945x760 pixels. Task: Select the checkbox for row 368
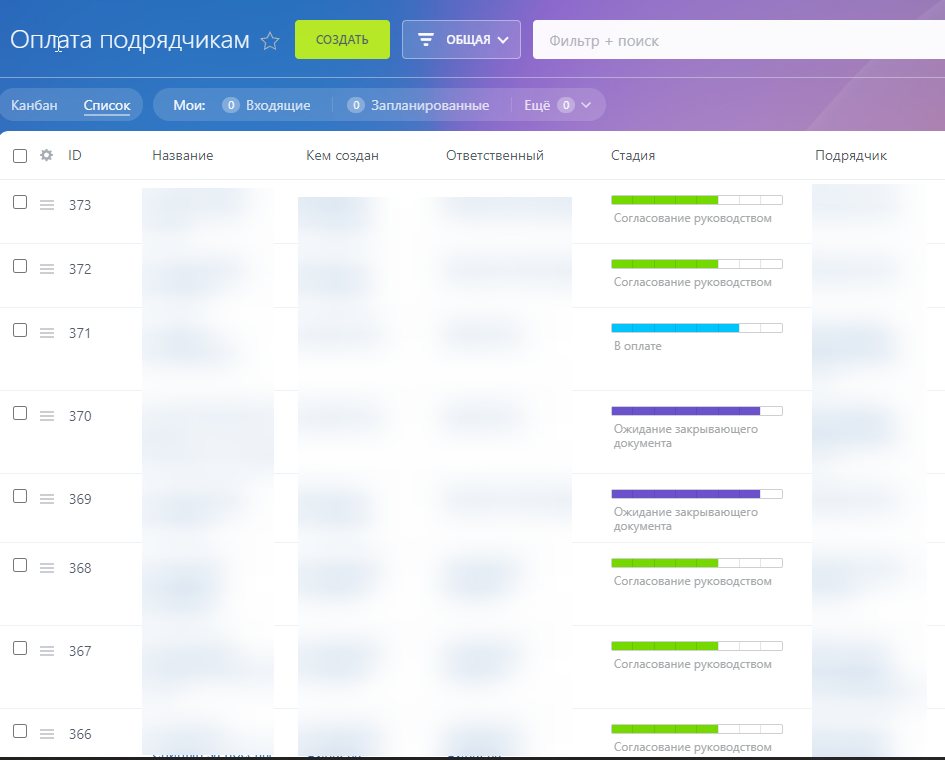pos(20,565)
